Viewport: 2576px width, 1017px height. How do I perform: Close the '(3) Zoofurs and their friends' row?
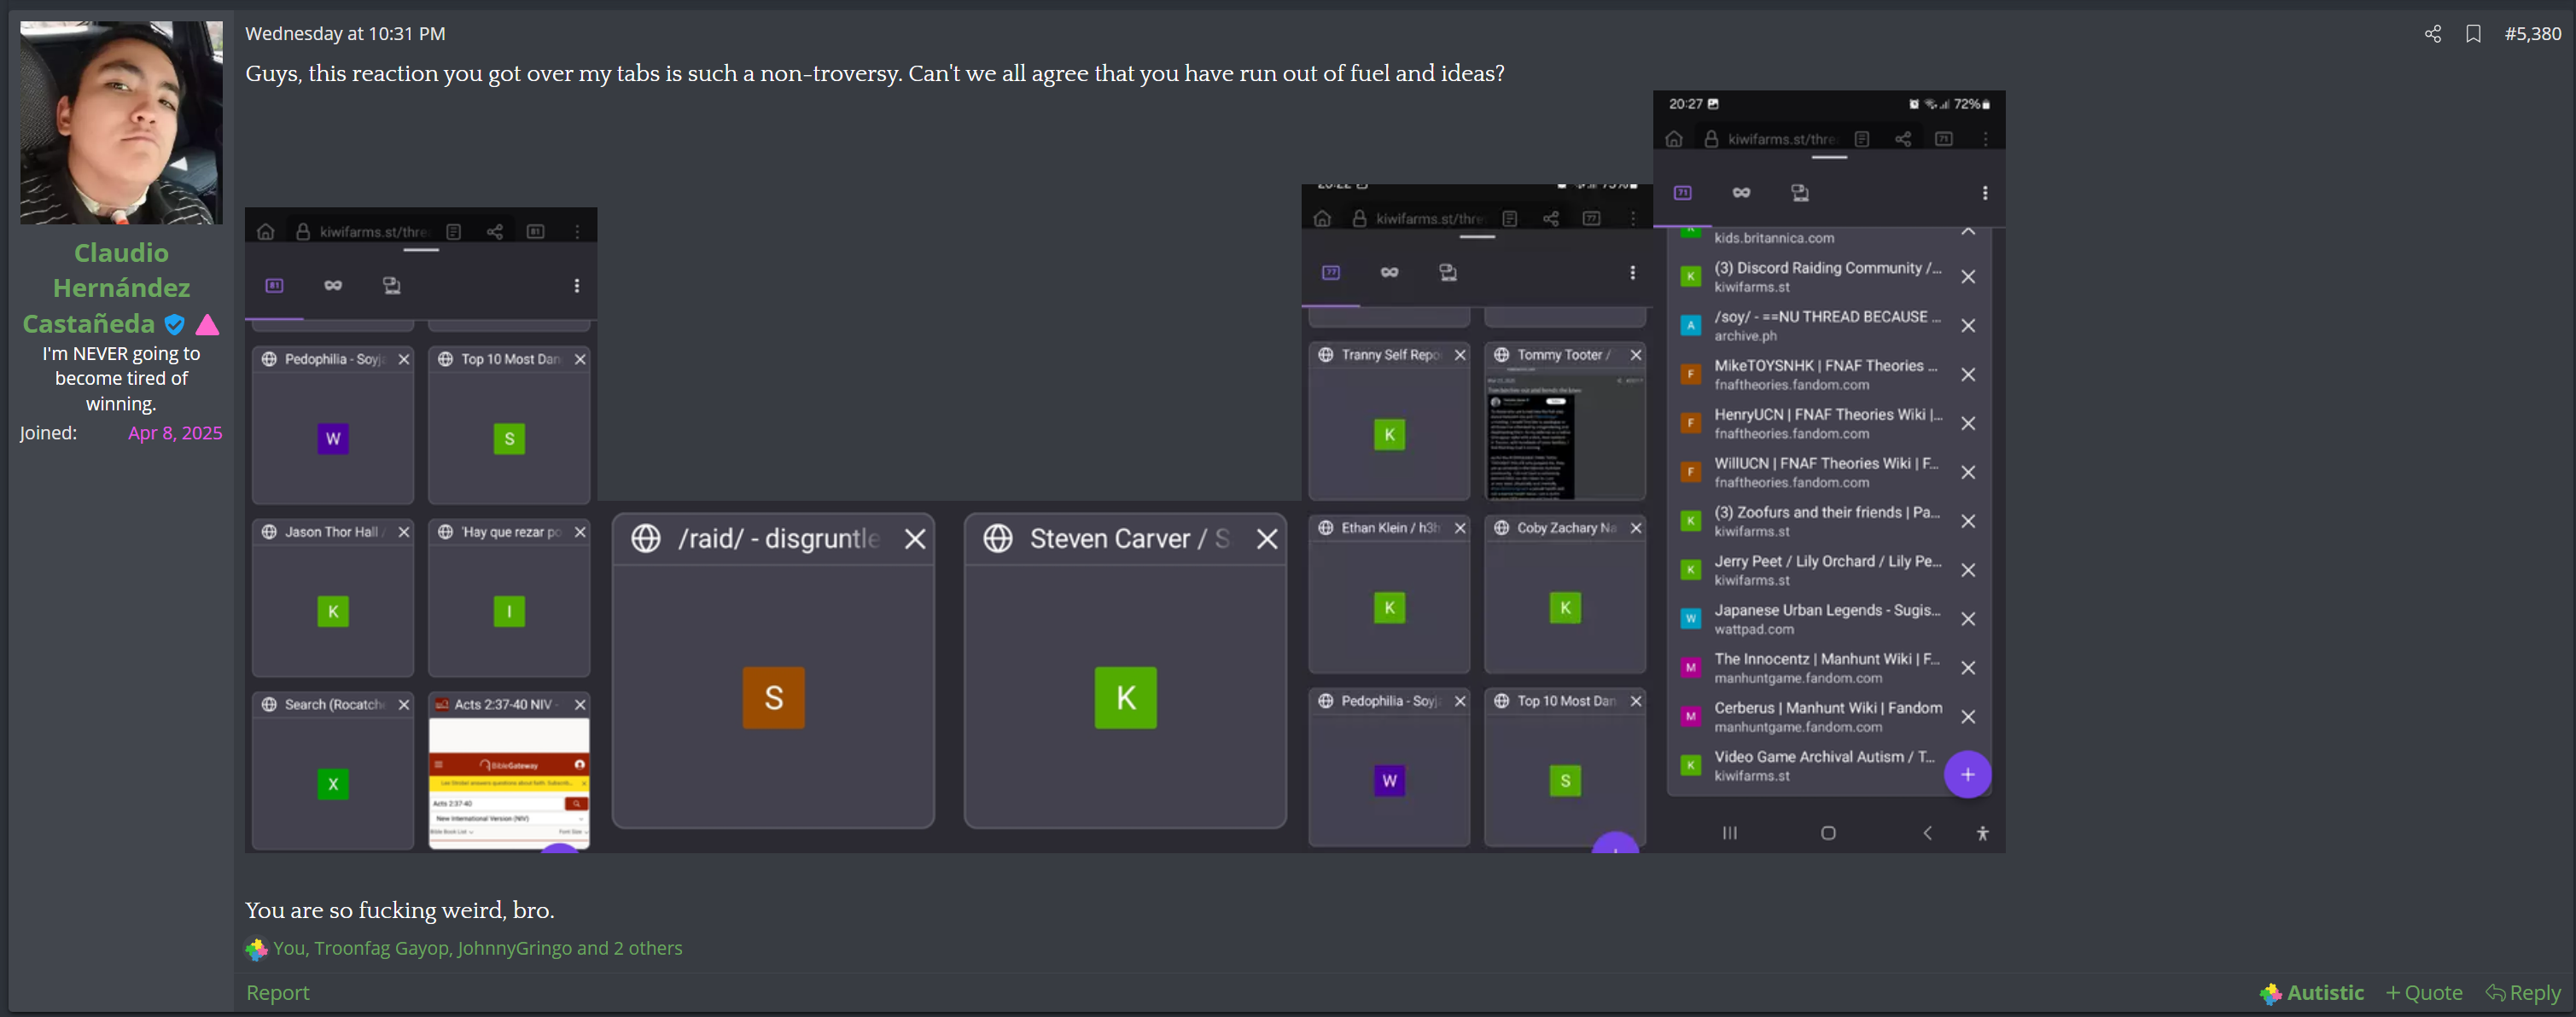pos(1968,521)
